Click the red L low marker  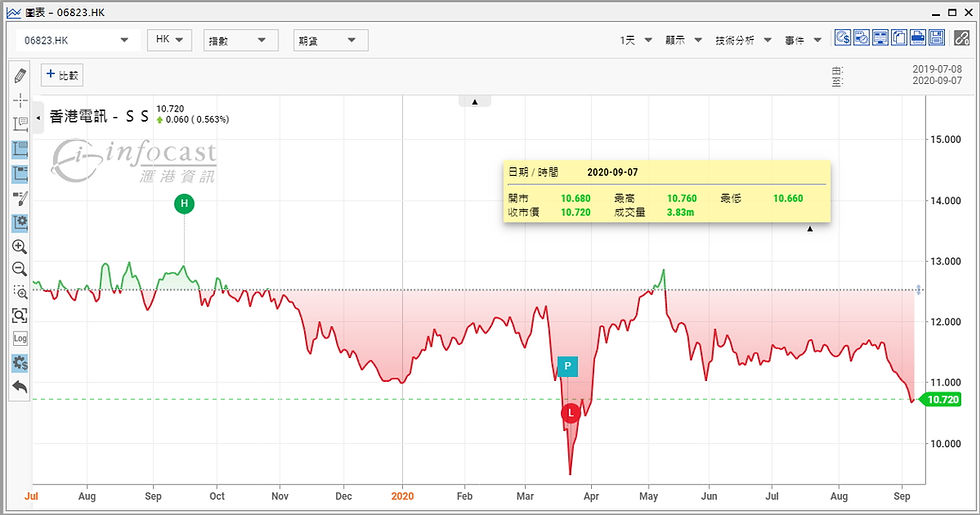(x=571, y=412)
